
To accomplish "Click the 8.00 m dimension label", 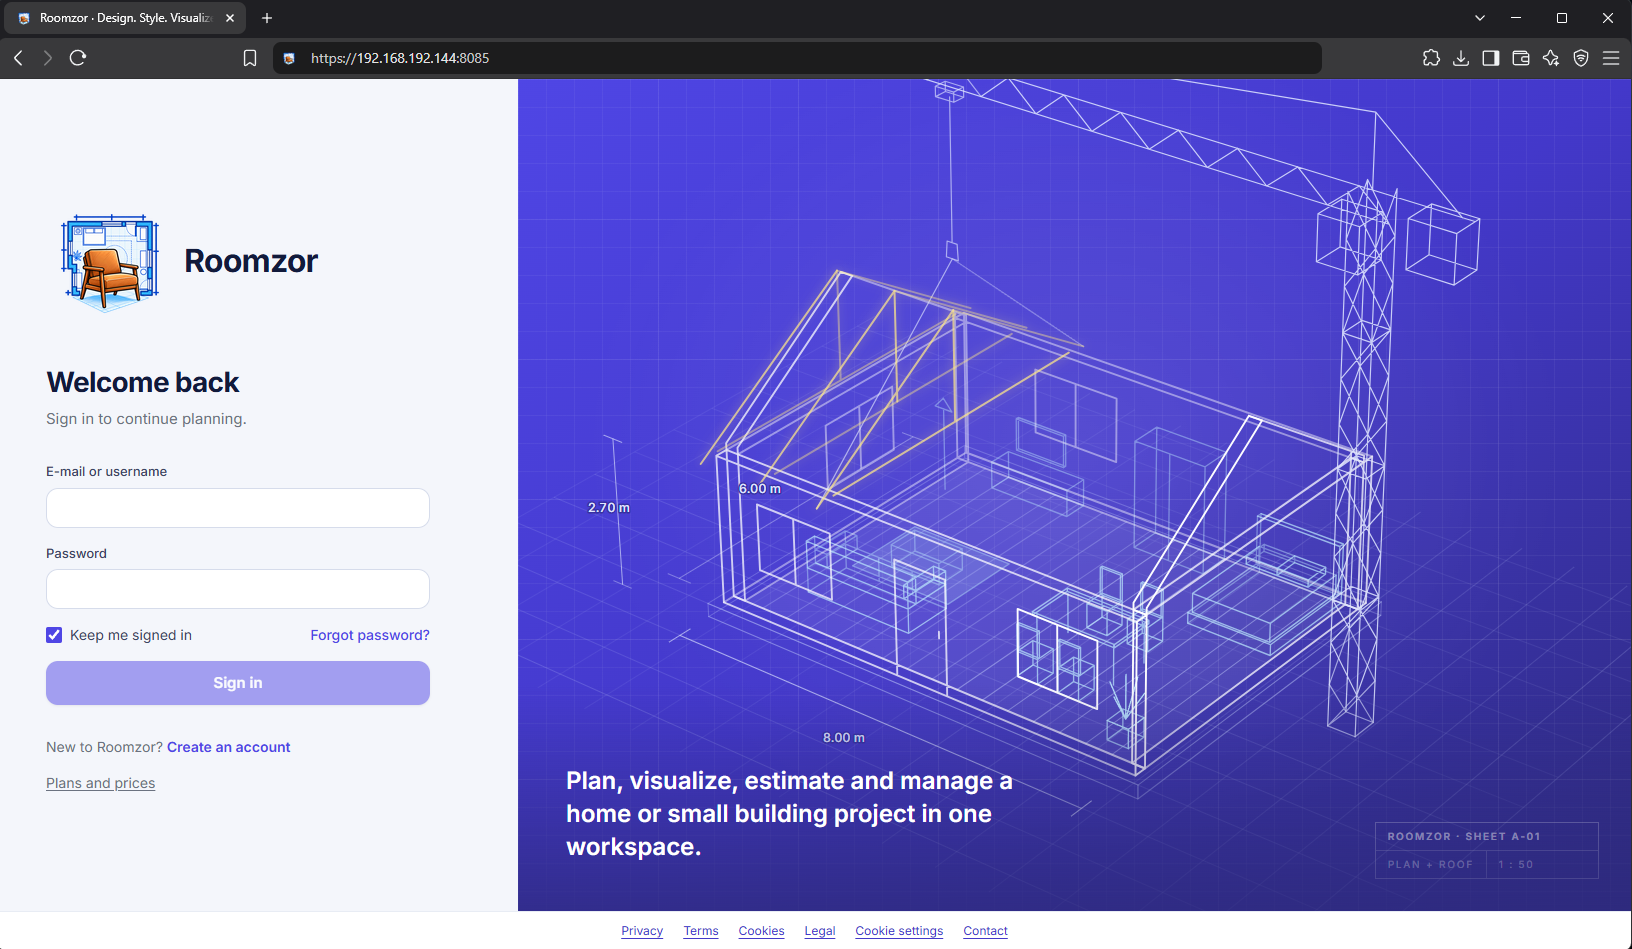I will (x=844, y=738).
